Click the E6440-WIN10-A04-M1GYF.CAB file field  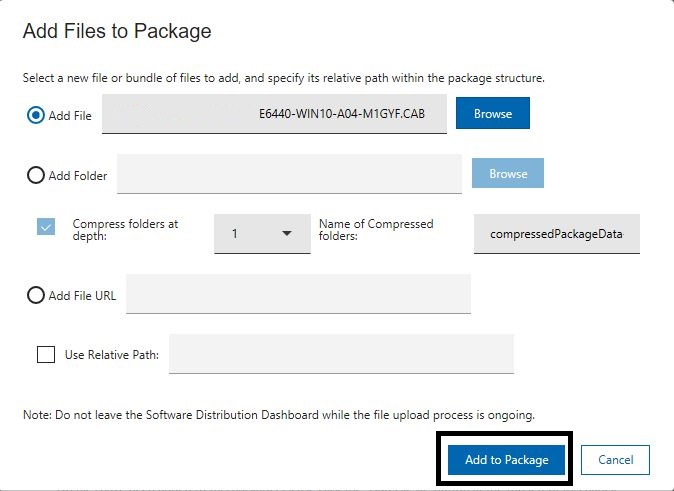pyautogui.click(x=274, y=114)
